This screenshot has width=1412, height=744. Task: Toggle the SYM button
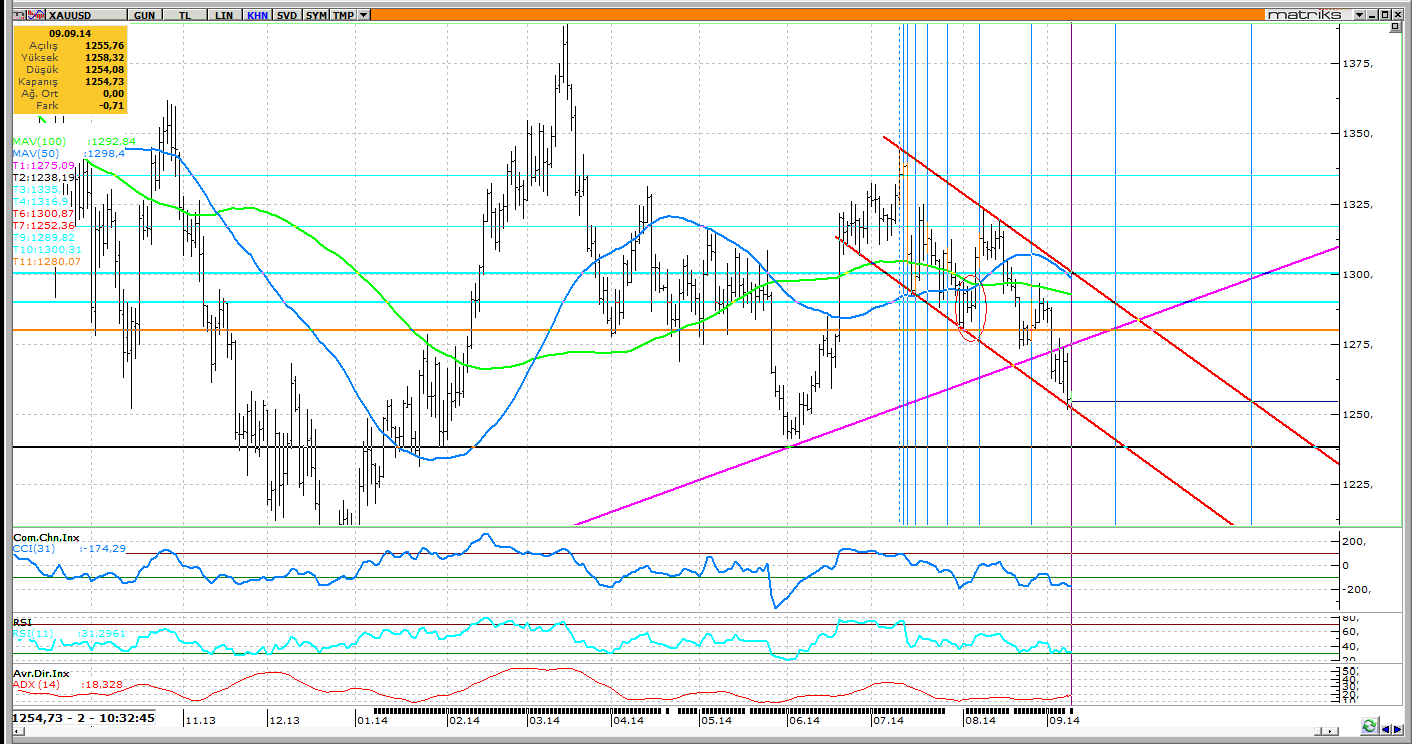(x=316, y=15)
